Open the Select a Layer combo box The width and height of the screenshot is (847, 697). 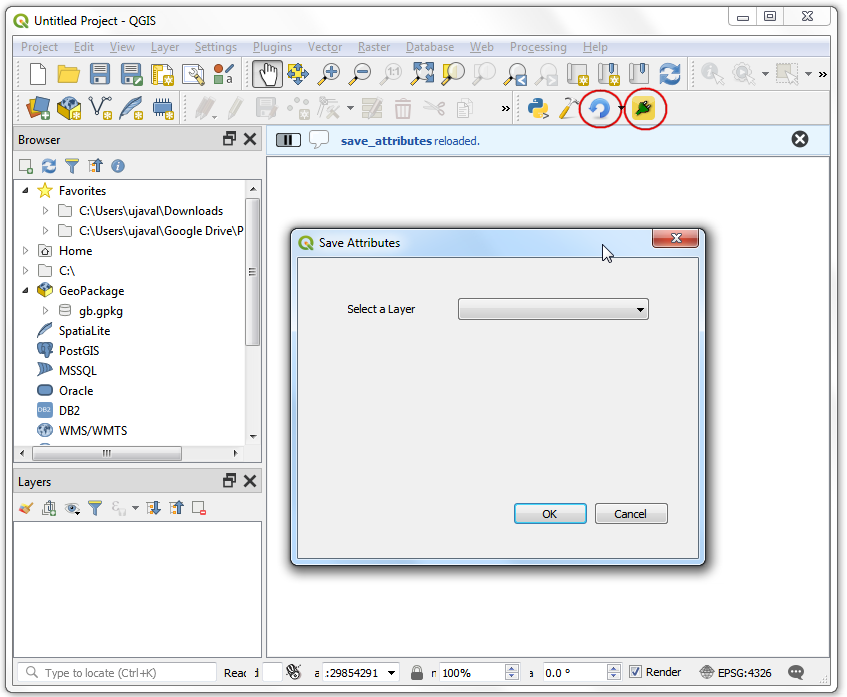click(553, 310)
